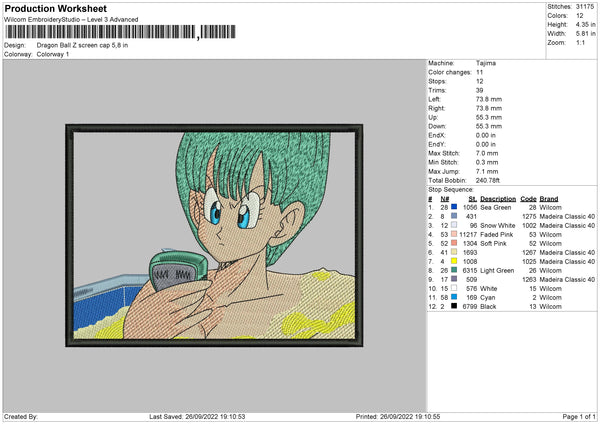Click the Height value 4.35 in
The image size is (600, 424).
pyautogui.click(x=586, y=24)
